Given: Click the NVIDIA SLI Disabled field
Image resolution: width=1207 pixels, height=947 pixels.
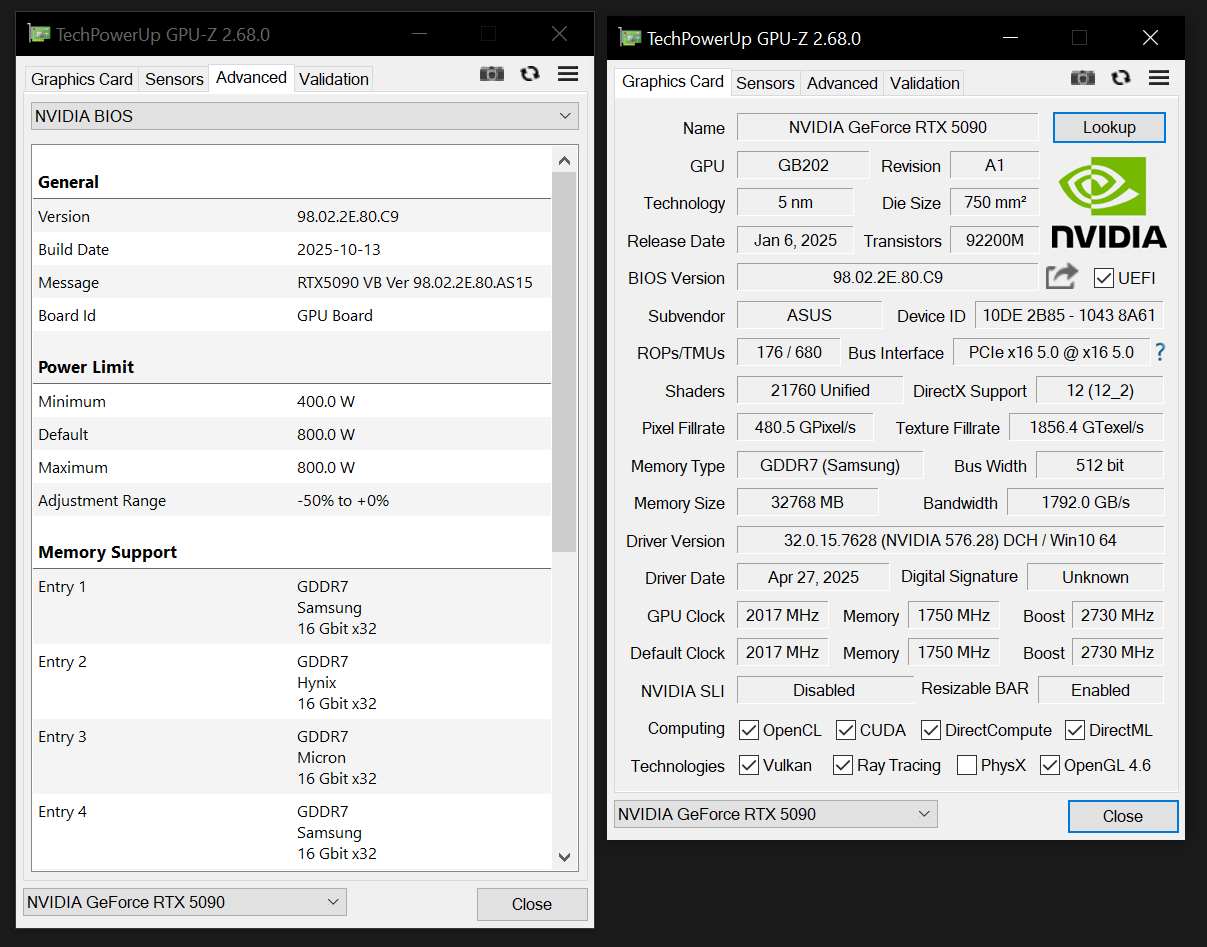Looking at the screenshot, I should [824, 690].
